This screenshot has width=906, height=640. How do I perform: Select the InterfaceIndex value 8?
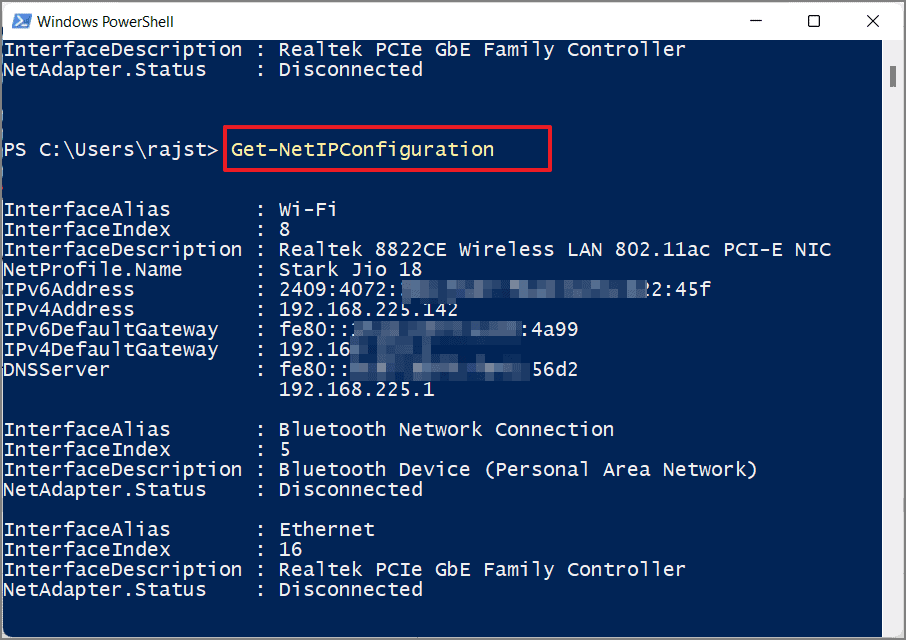[283, 229]
